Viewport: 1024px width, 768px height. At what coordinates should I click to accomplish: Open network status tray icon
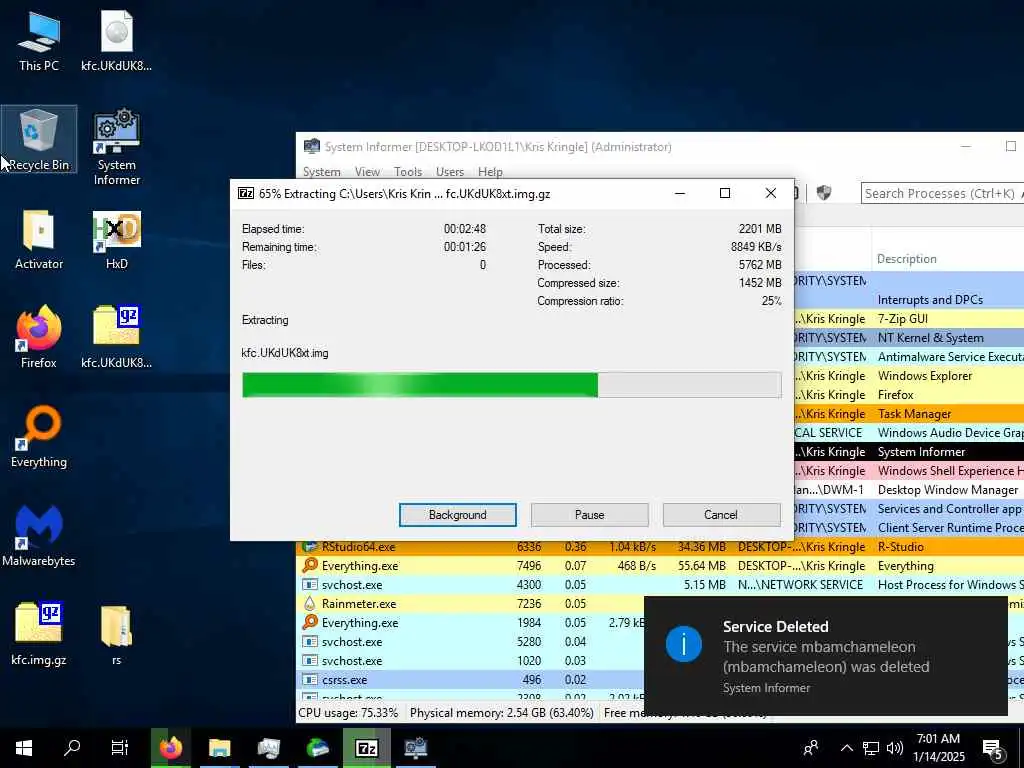click(x=871, y=748)
